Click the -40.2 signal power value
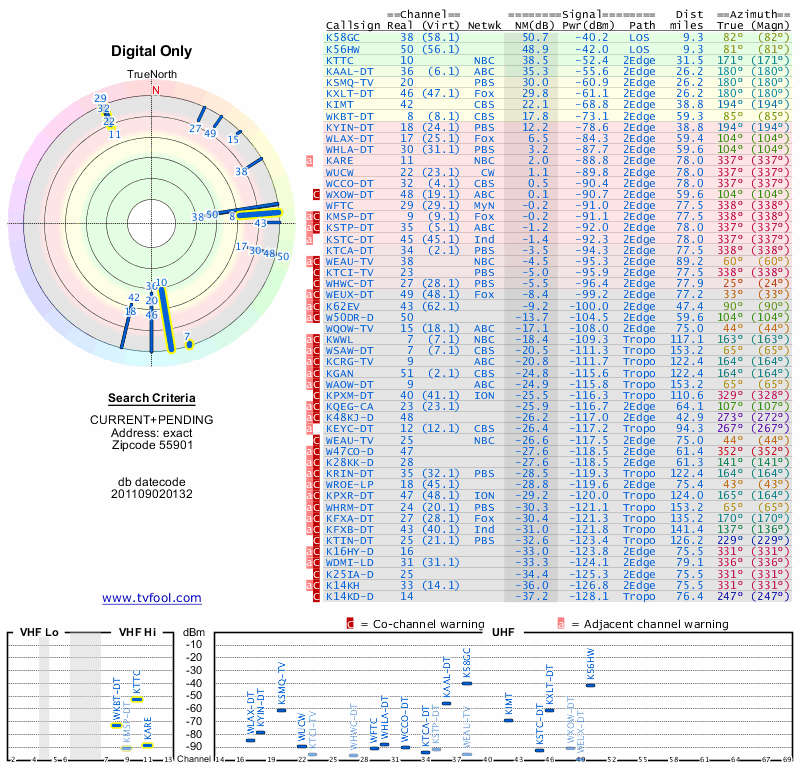Screen dimensions: 800x768 pyautogui.click(x=592, y=38)
